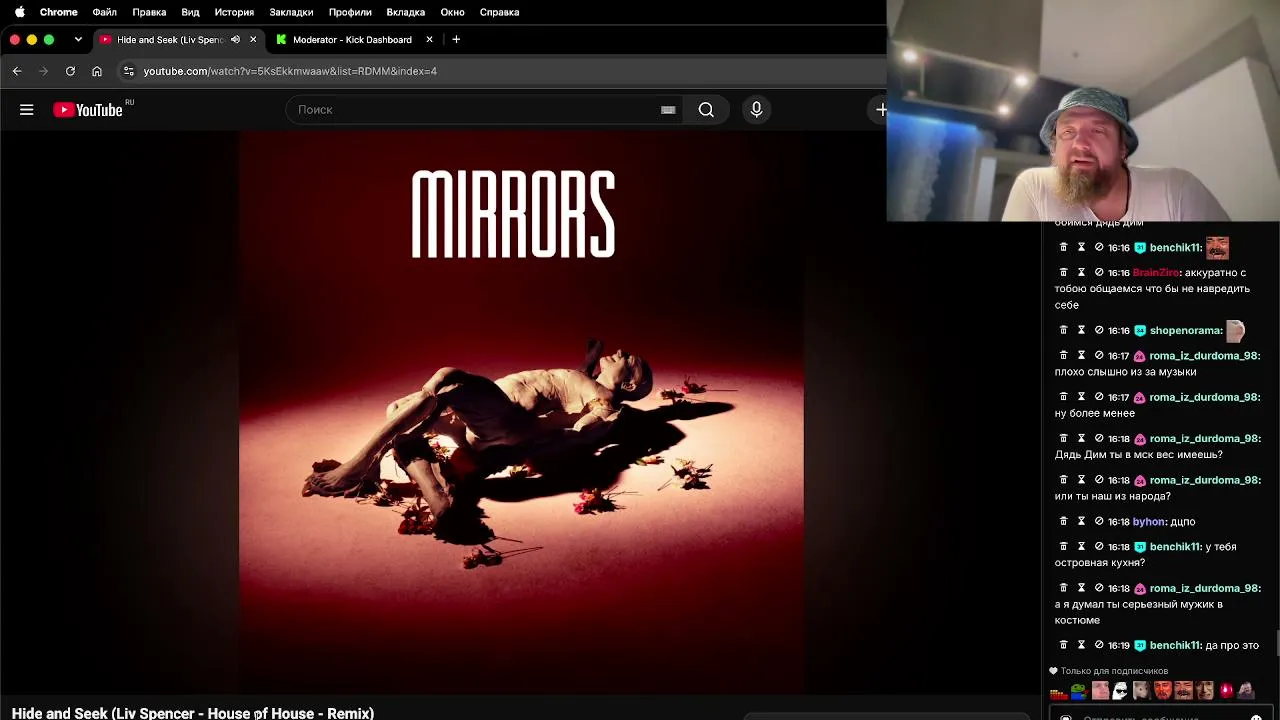This screenshot has height=720, width=1280.
Task: Go to the YouTube home logo
Action: 88,110
